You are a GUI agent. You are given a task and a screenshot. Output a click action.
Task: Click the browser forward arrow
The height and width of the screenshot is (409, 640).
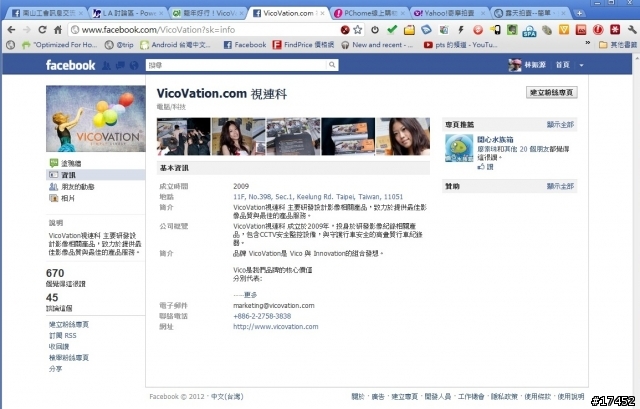pyautogui.click(x=27, y=30)
